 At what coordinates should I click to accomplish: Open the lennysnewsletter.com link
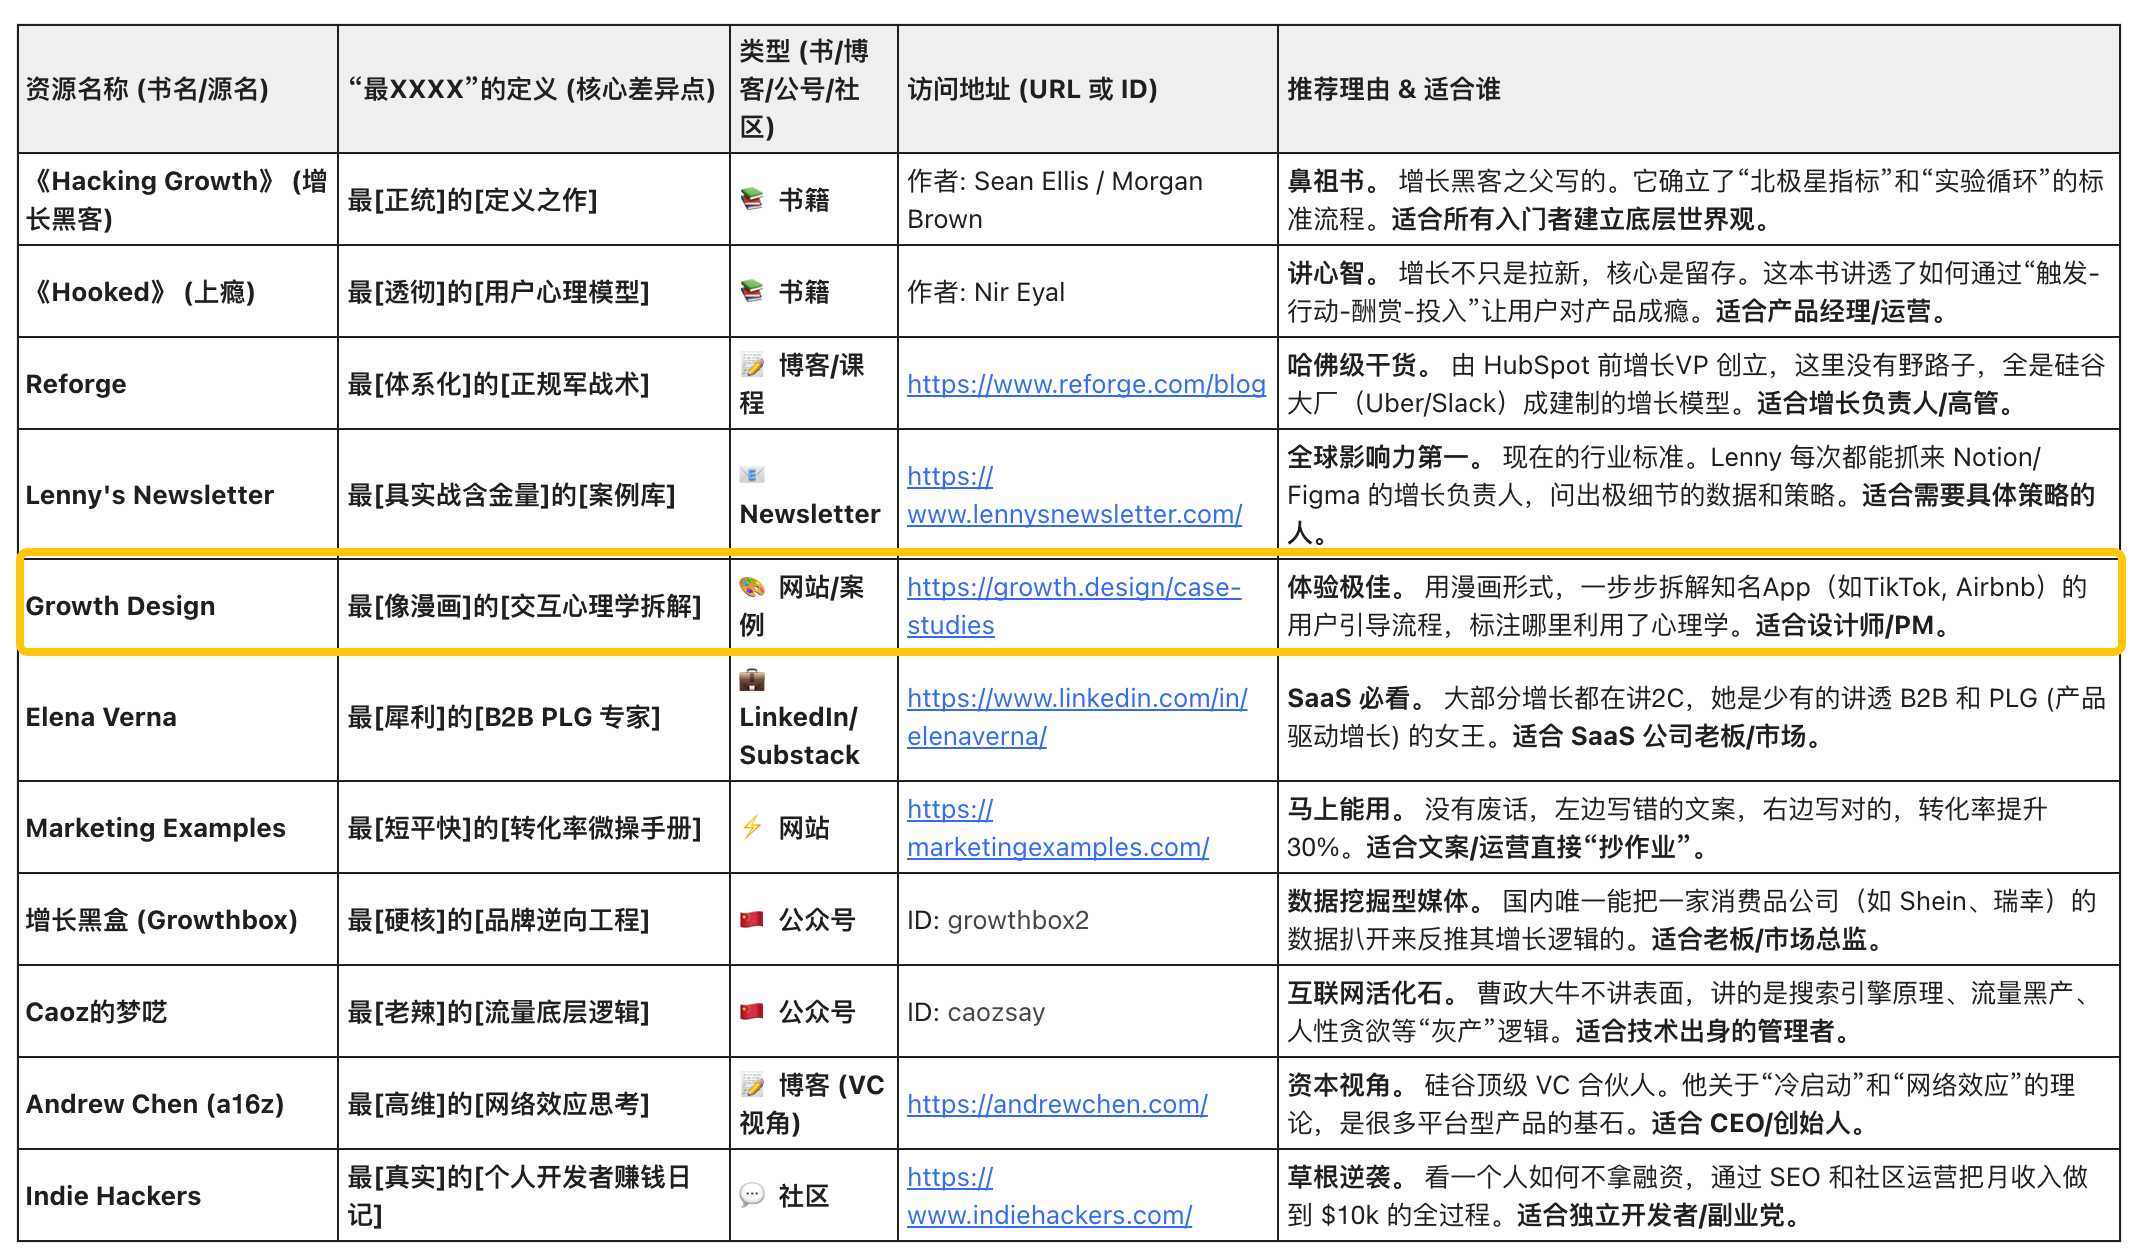1074,514
